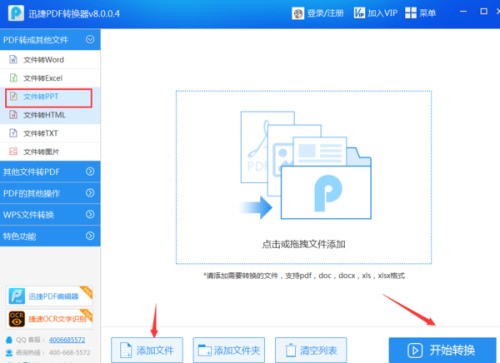
Task: Open the 加入VIP membership link
Action: 383,13
